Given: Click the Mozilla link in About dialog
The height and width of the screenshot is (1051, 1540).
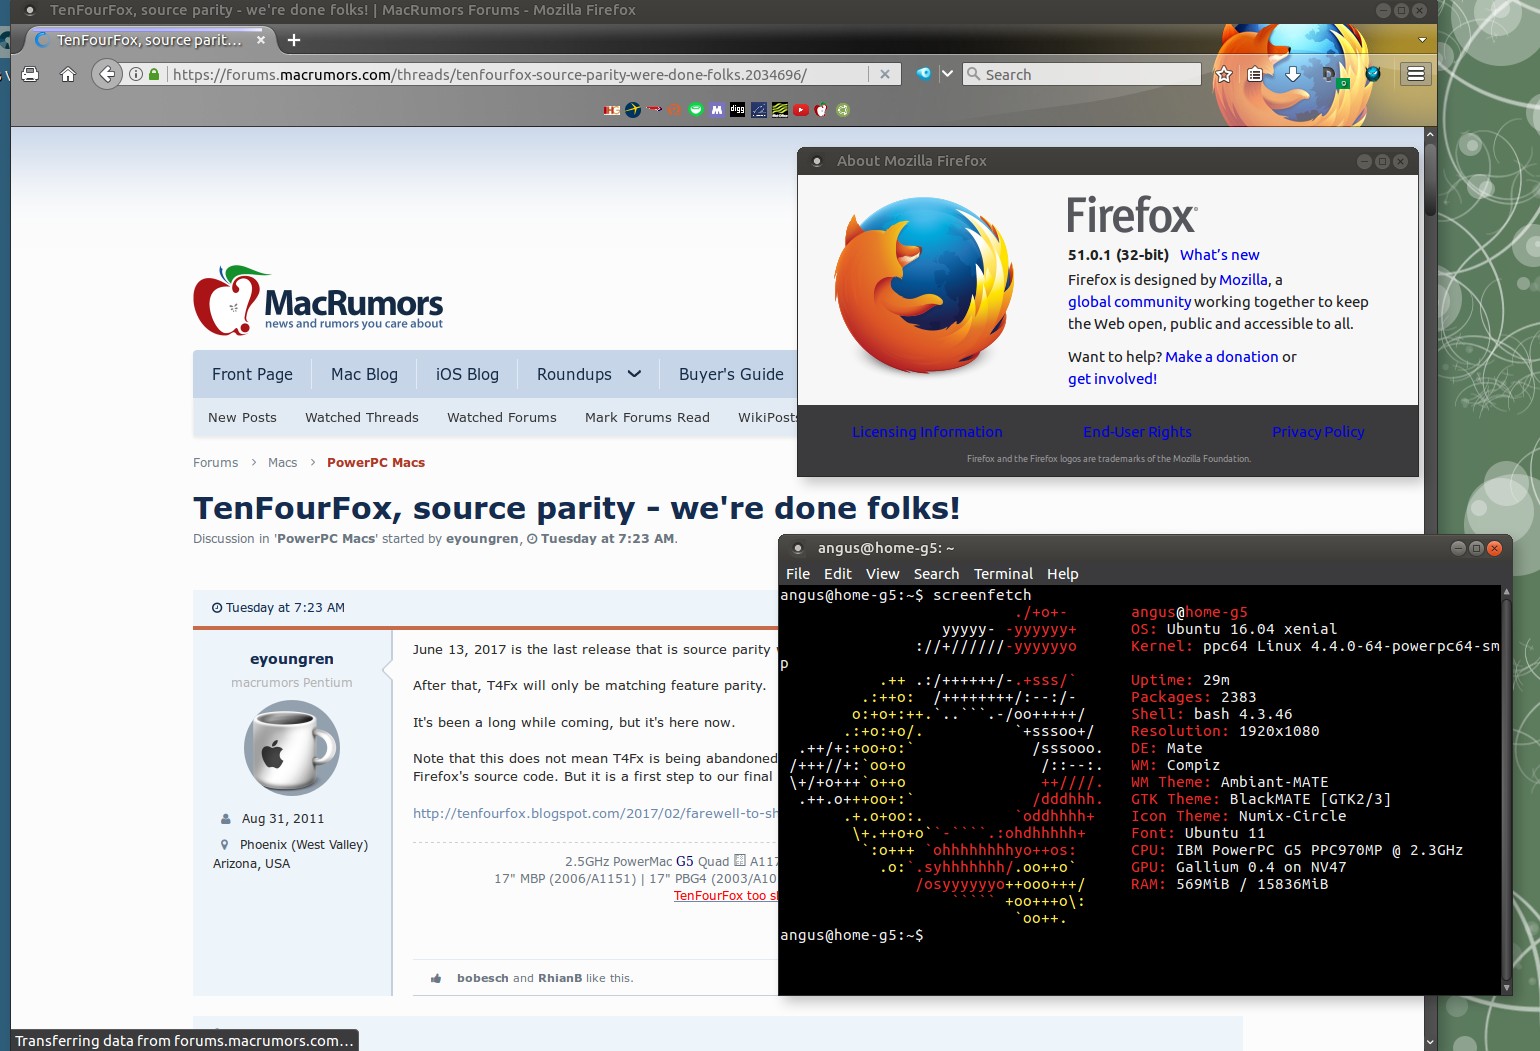Looking at the screenshot, I should [x=1243, y=280].
